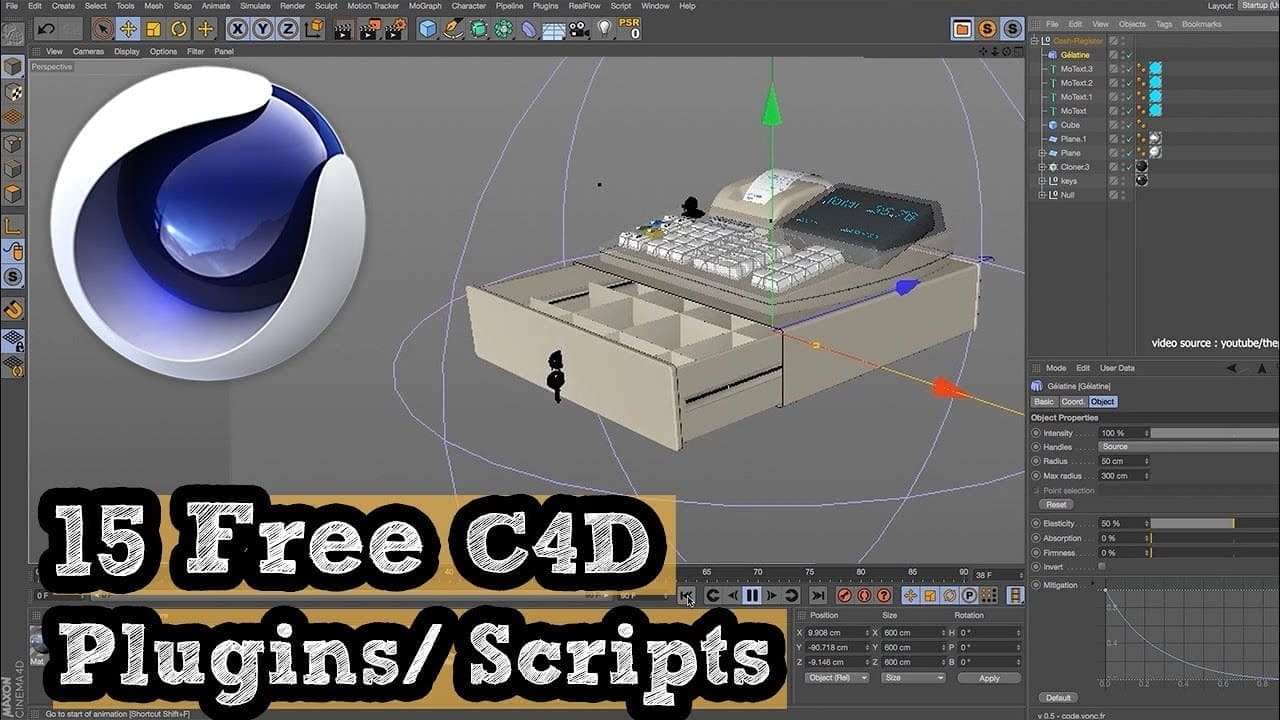Adjust the Elasticity 50% slider

click(x=1195, y=523)
